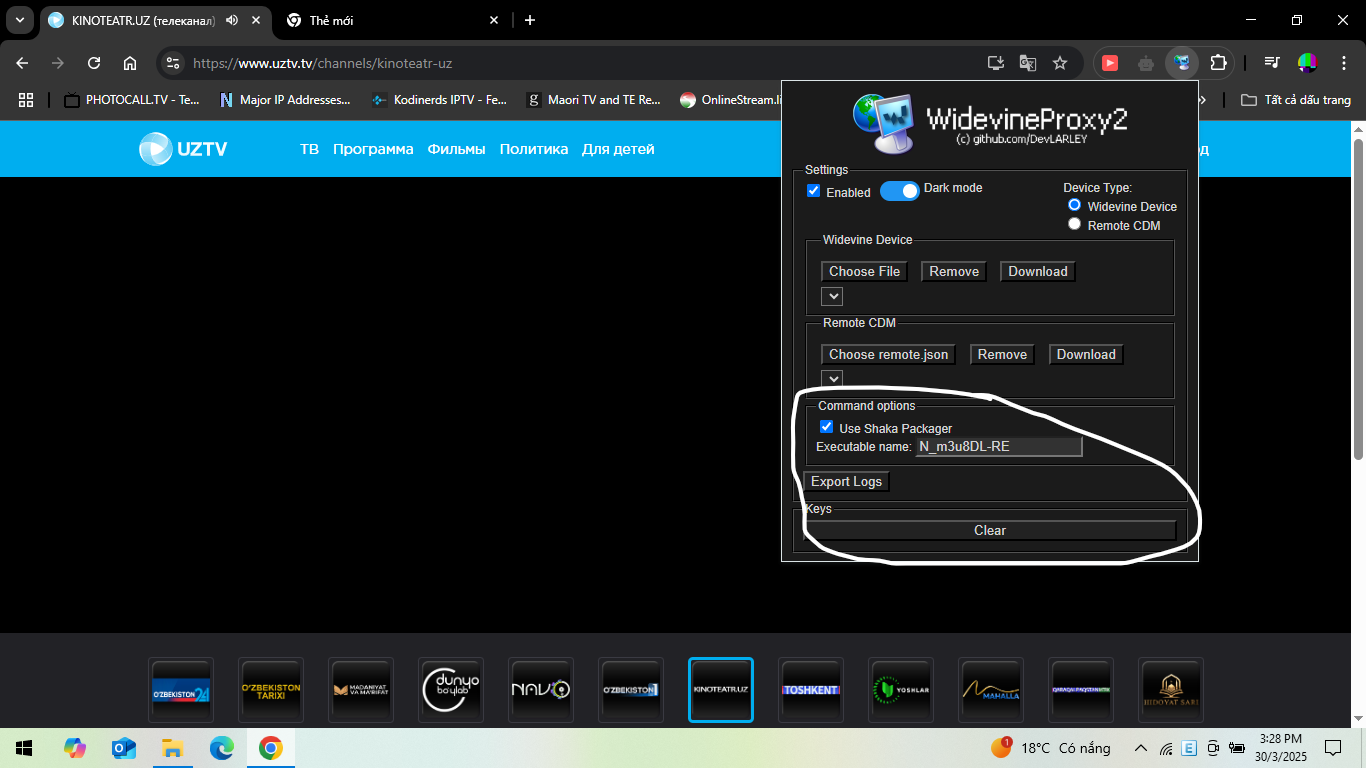The image size is (1366, 768).
Task: Click Choose remote.json button
Action: point(888,354)
